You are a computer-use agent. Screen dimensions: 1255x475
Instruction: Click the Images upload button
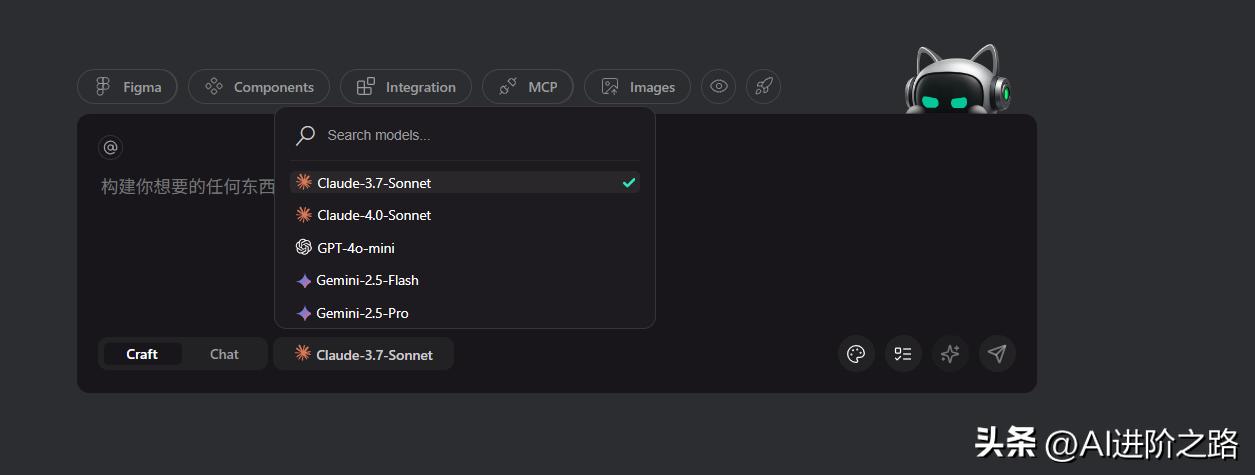click(637, 87)
